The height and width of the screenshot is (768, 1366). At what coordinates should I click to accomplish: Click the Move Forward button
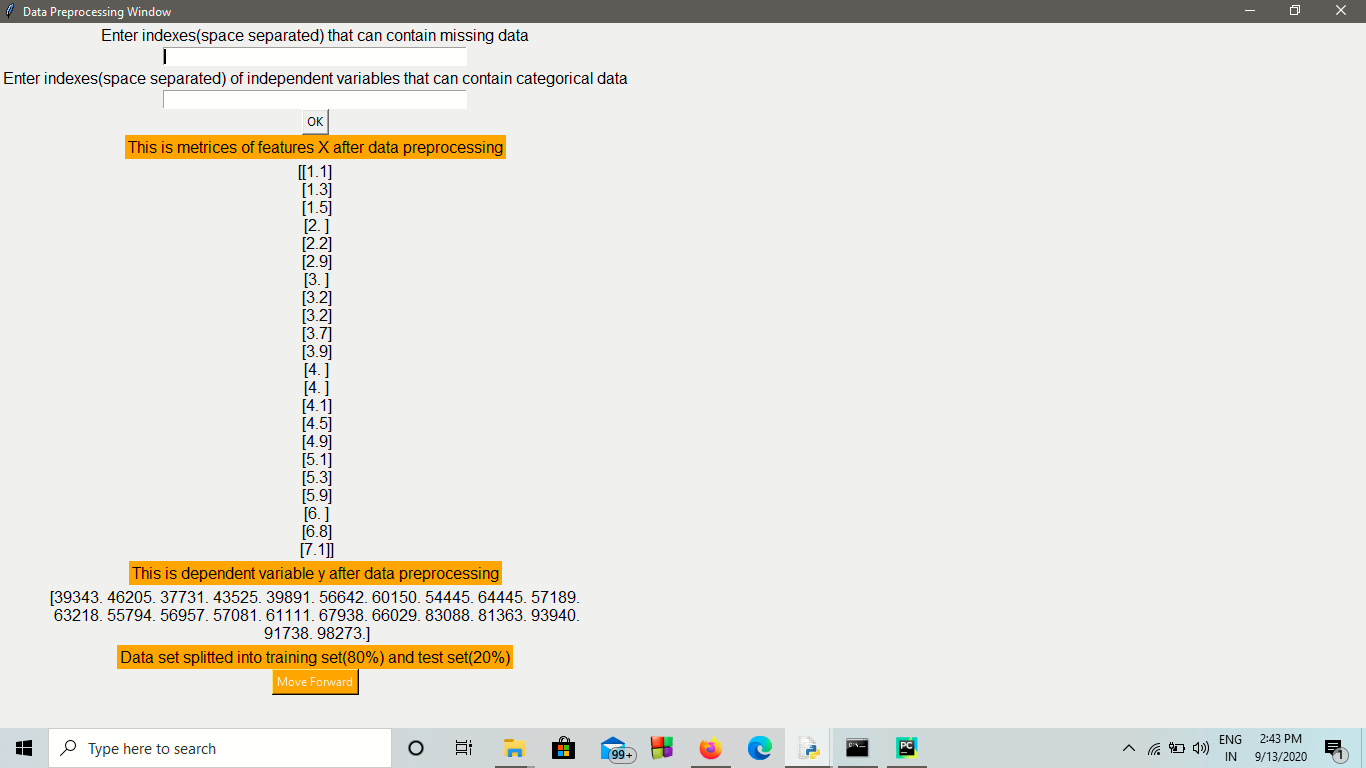pyautogui.click(x=315, y=682)
